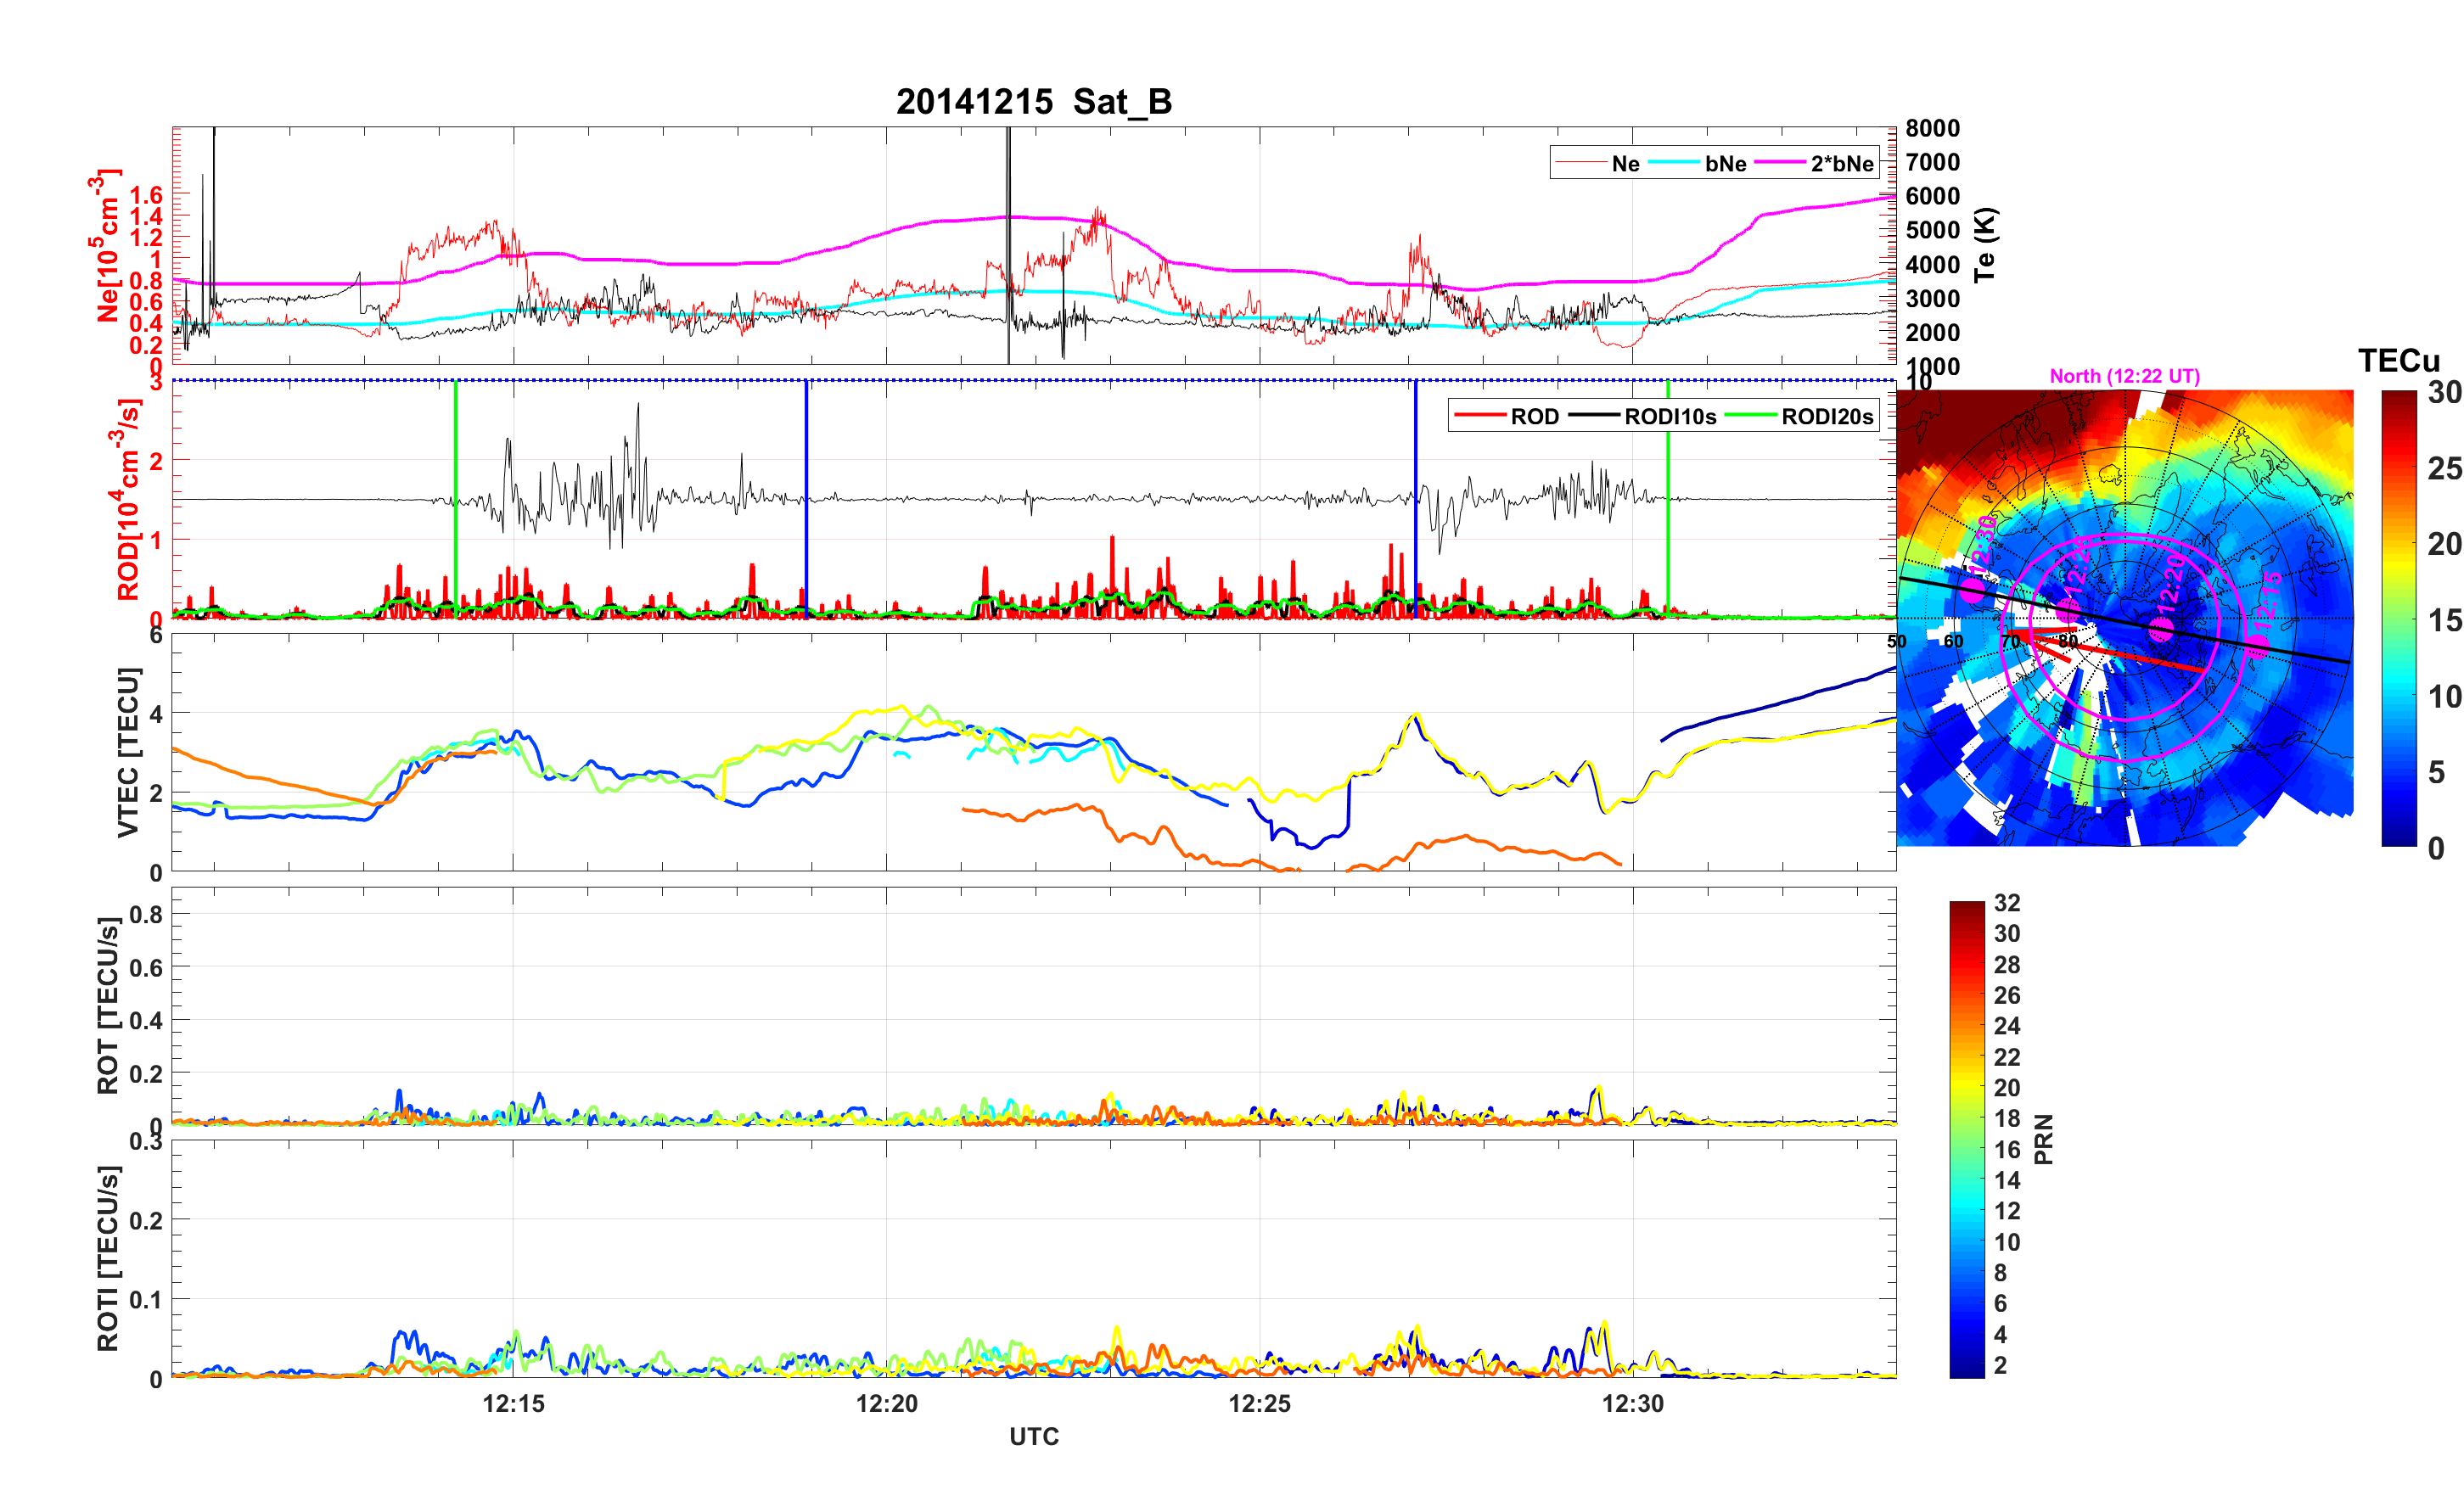
Task: Click the VTEC [TECU] axis label
Action: pos(128,752)
